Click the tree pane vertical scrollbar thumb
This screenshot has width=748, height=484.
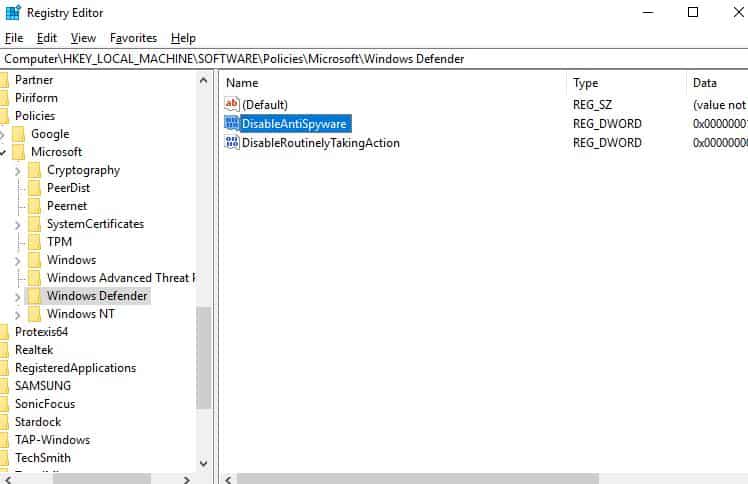coord(204,357)
